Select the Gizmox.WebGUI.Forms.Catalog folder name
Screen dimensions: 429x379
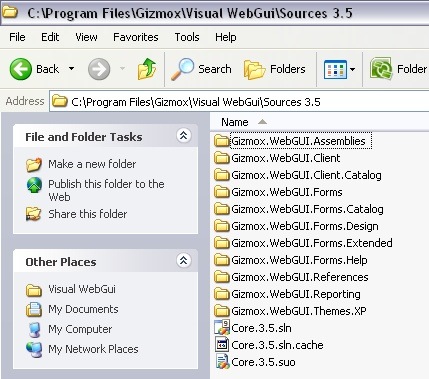[x=307, y=209]
